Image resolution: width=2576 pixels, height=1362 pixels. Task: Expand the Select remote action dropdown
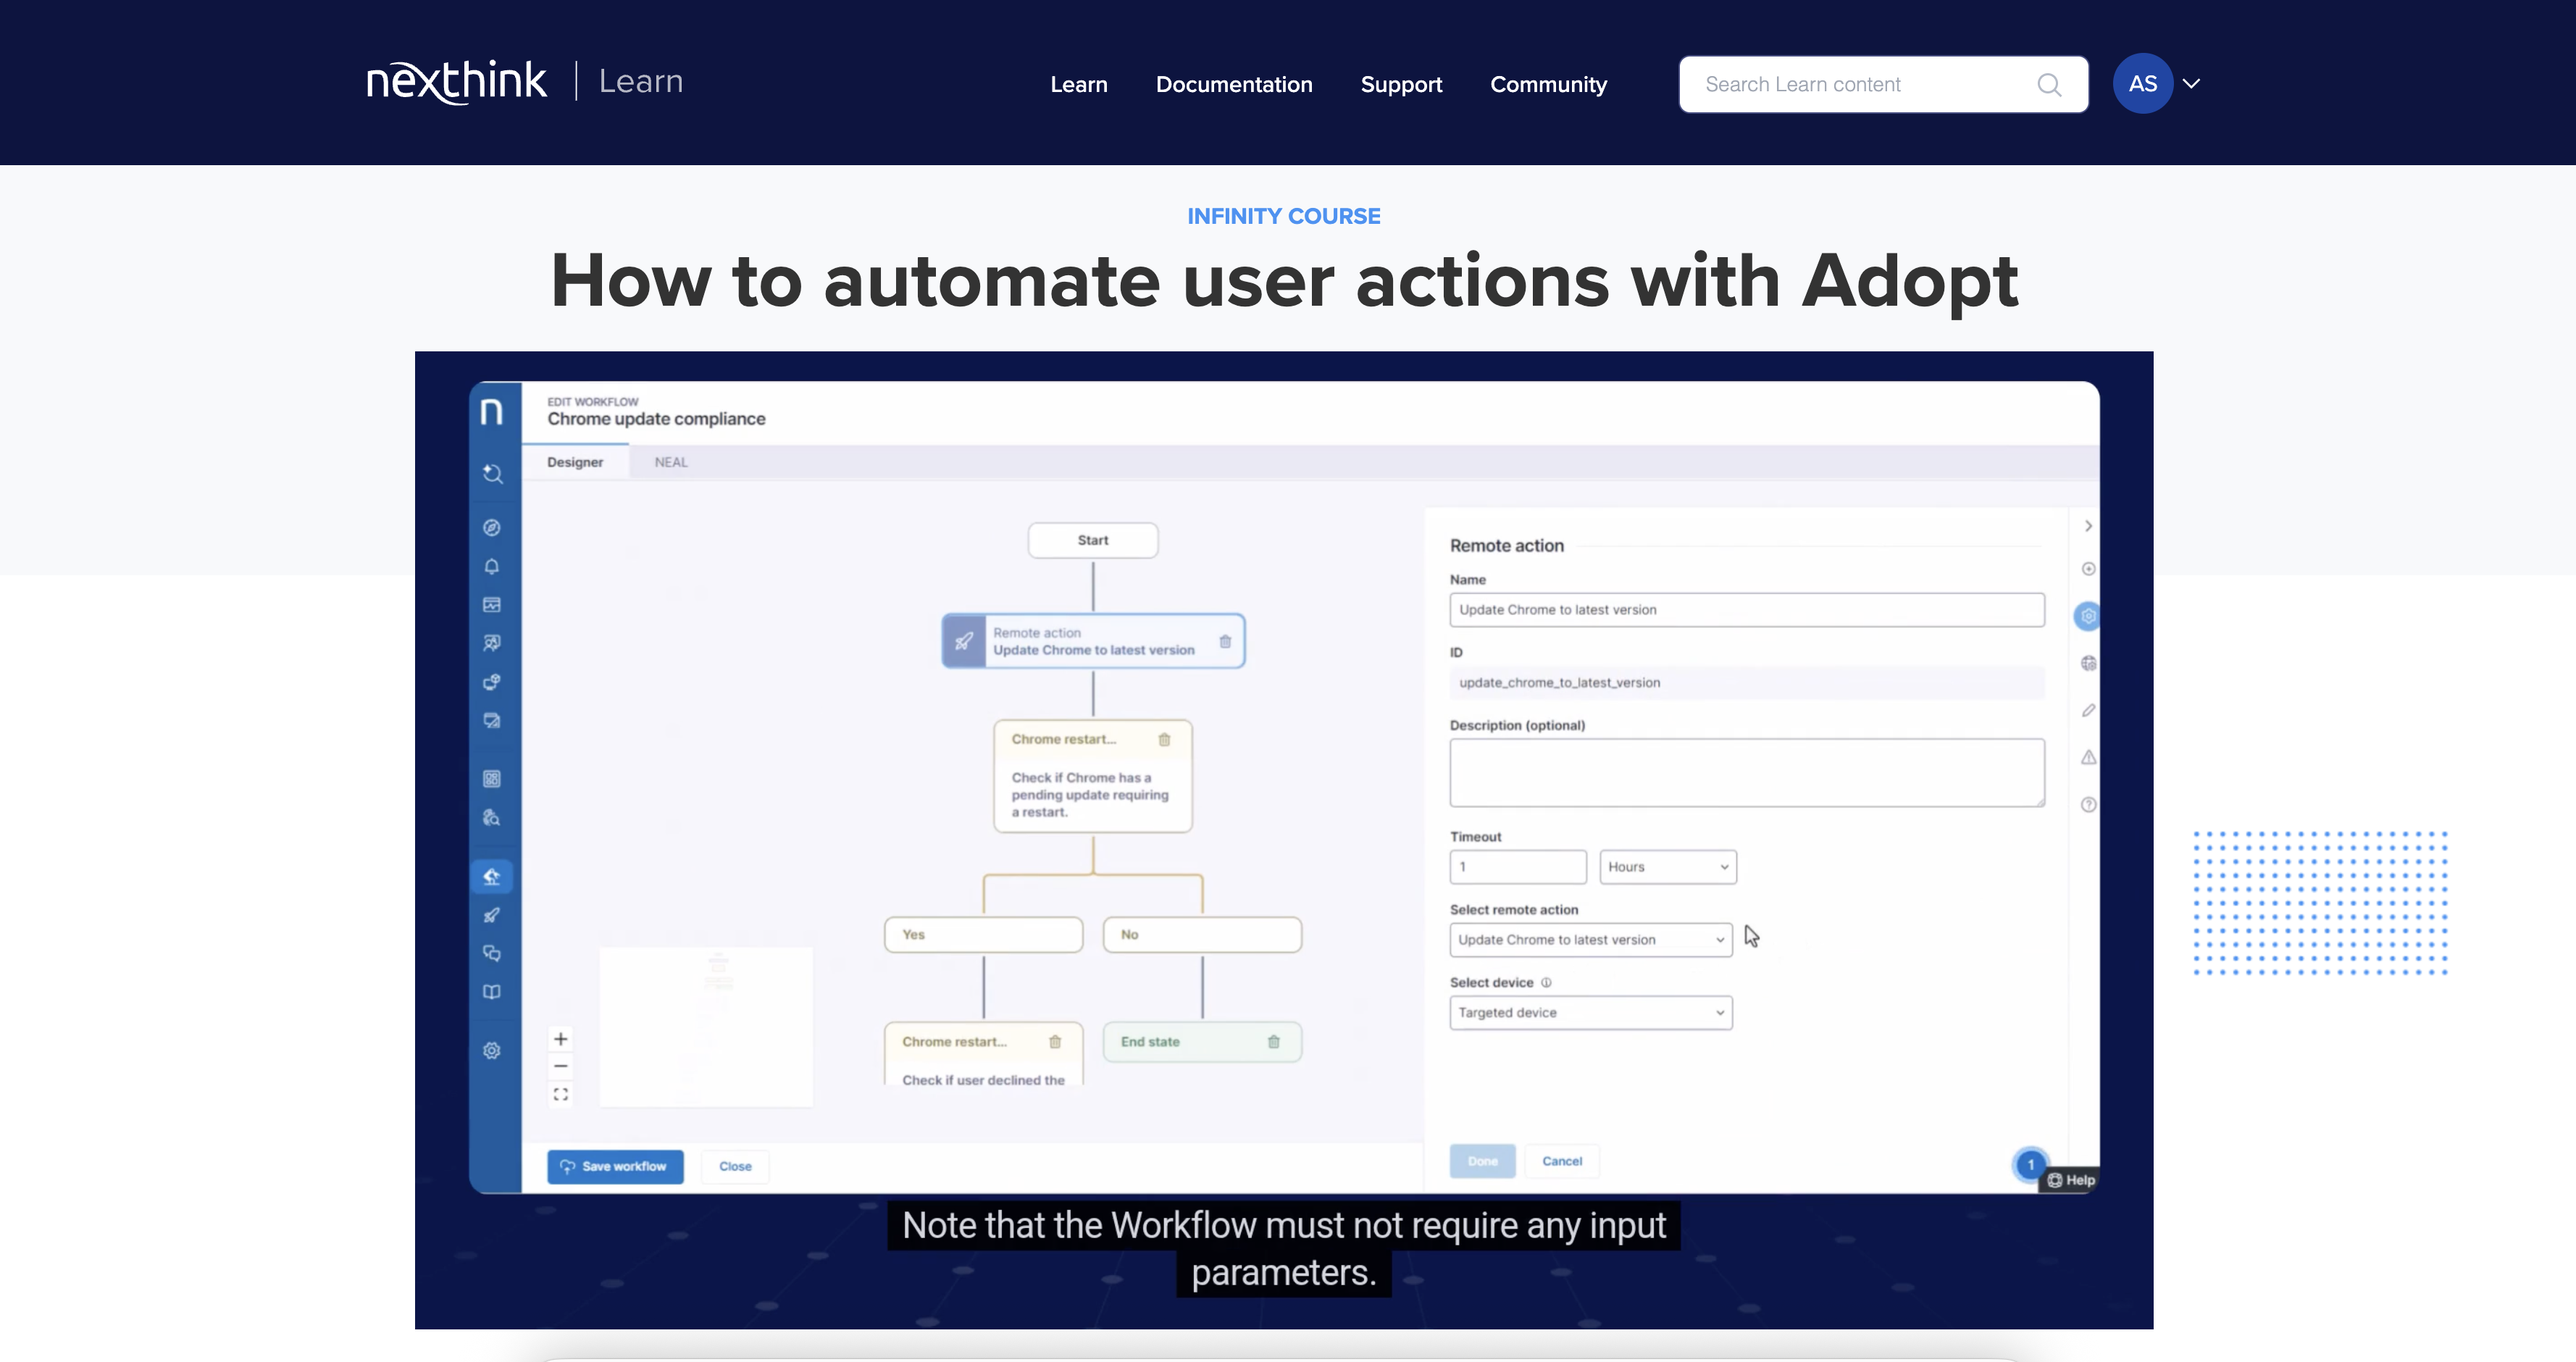pos(1590,940)
